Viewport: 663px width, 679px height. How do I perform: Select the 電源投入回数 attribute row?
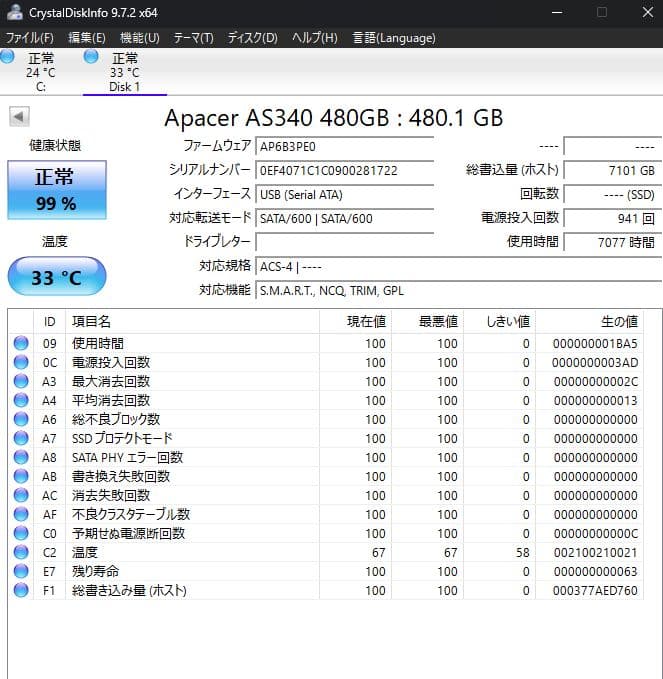326,362
